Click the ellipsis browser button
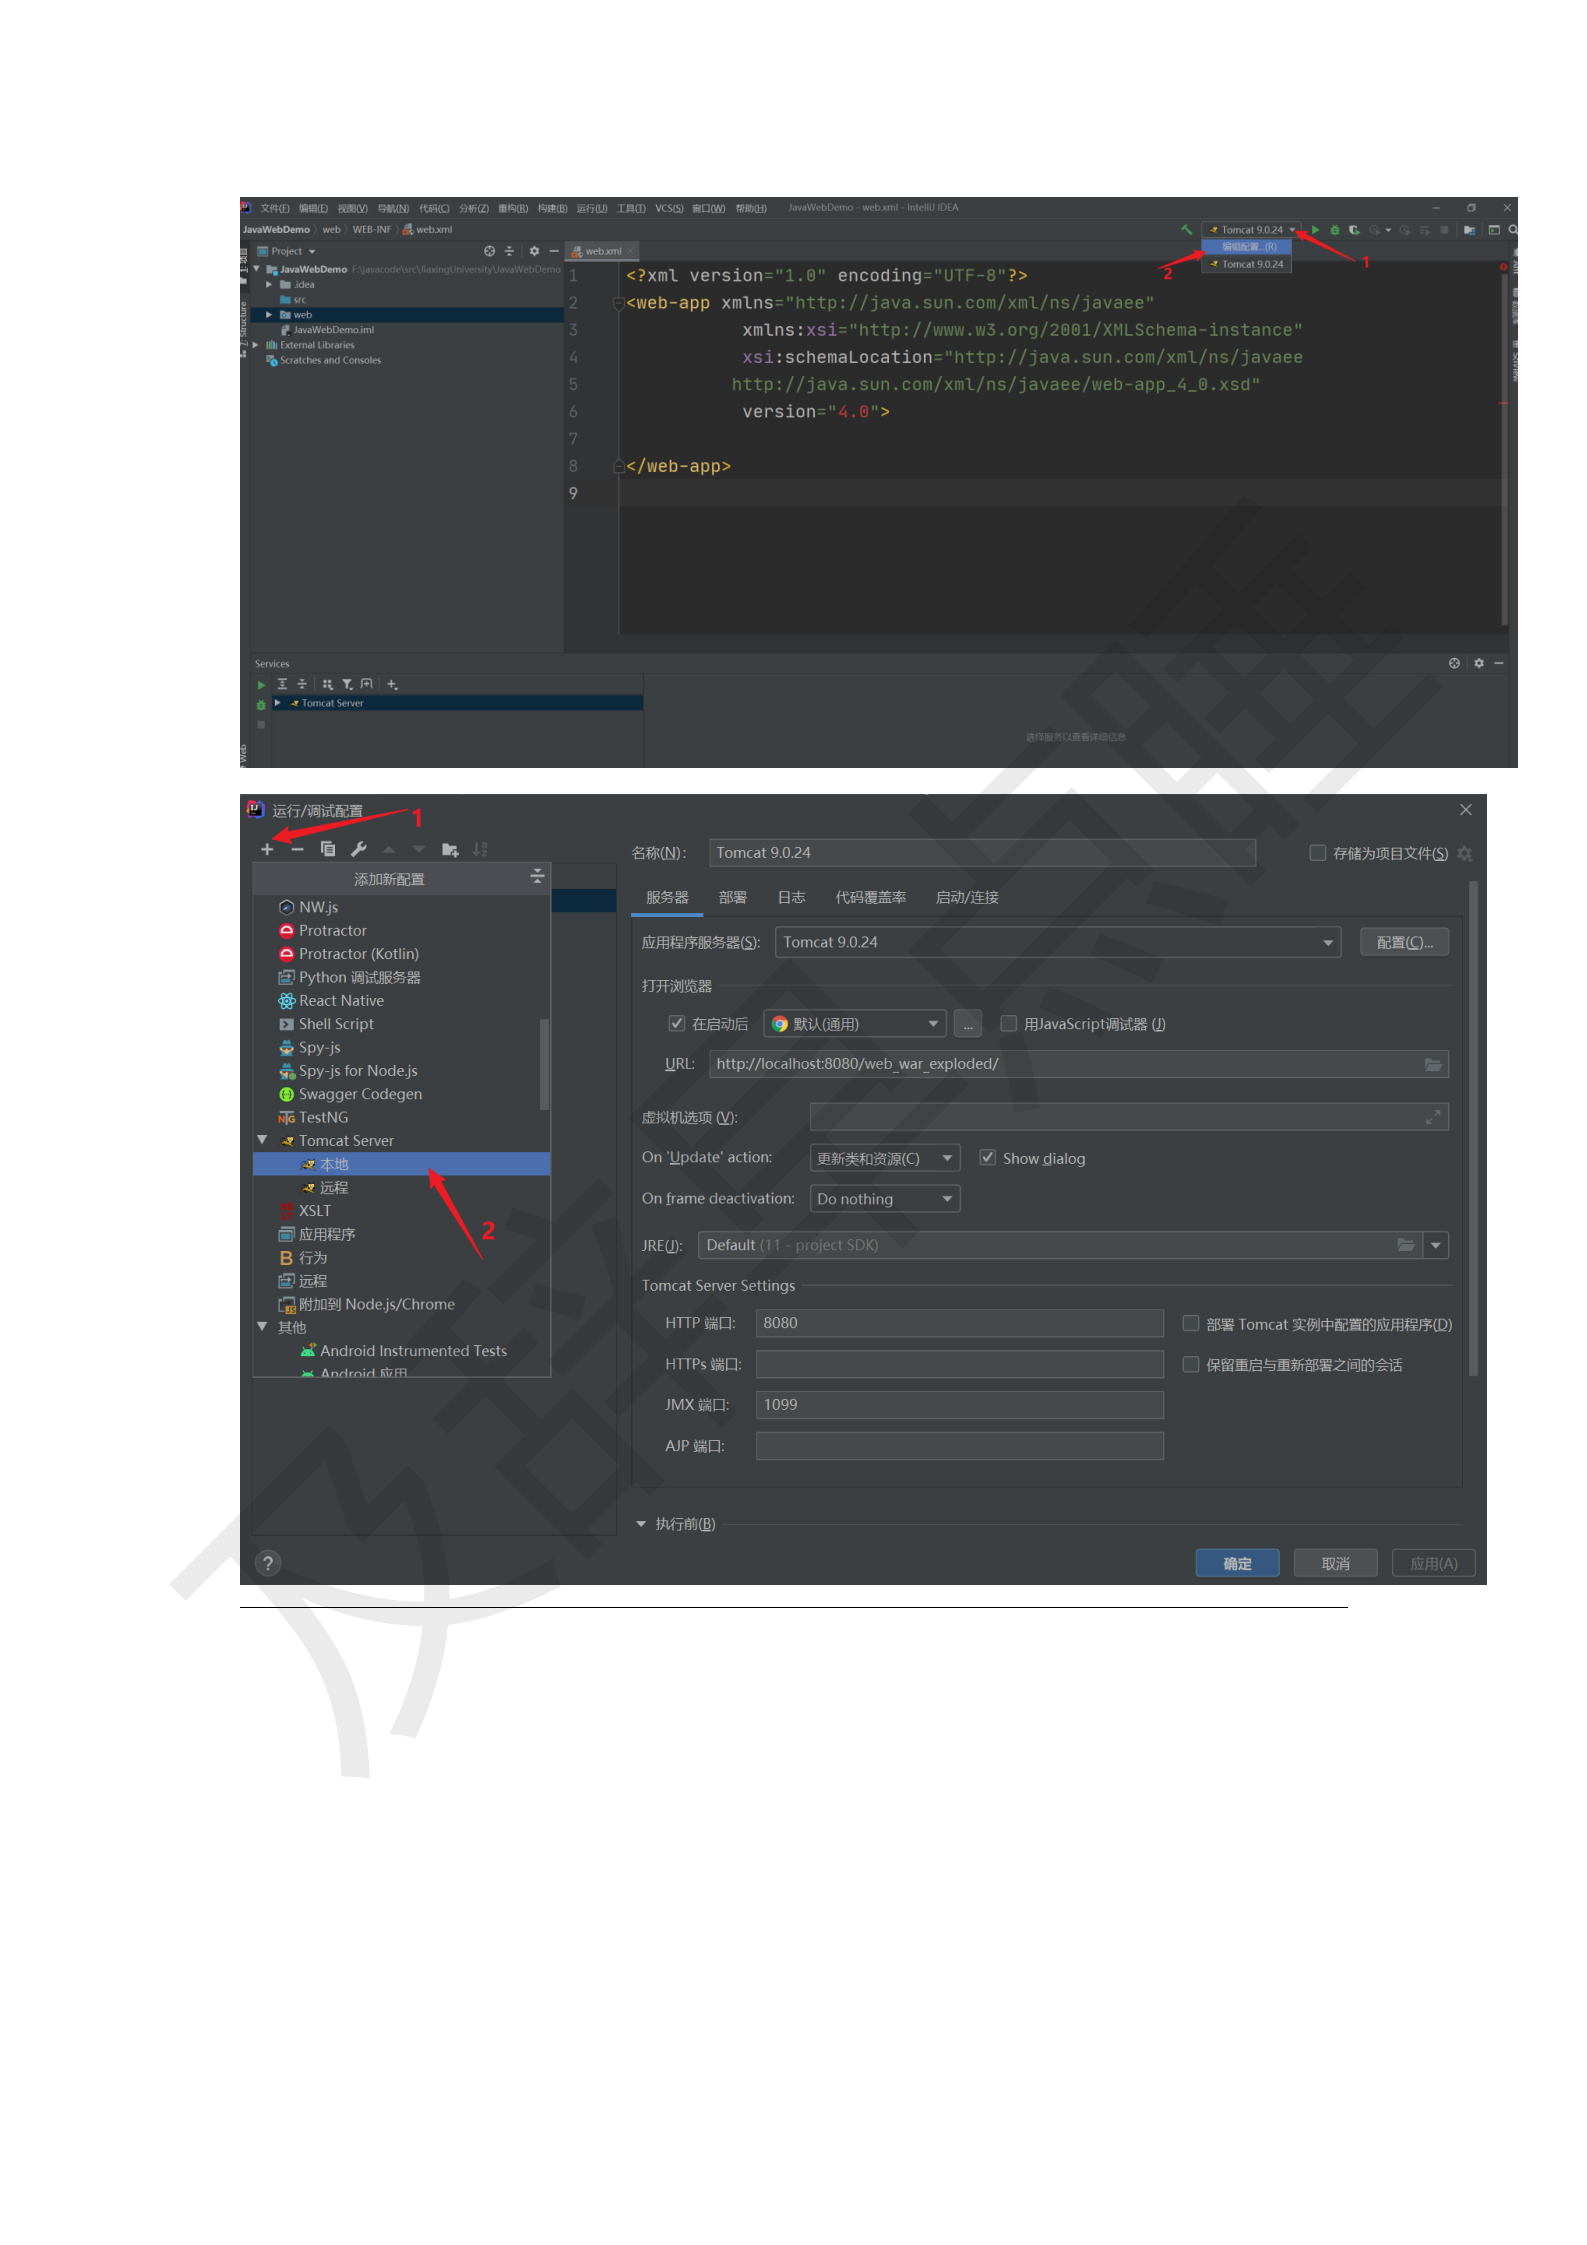This screenshot has height=2245, width=1587. [x=967, y=1024]
